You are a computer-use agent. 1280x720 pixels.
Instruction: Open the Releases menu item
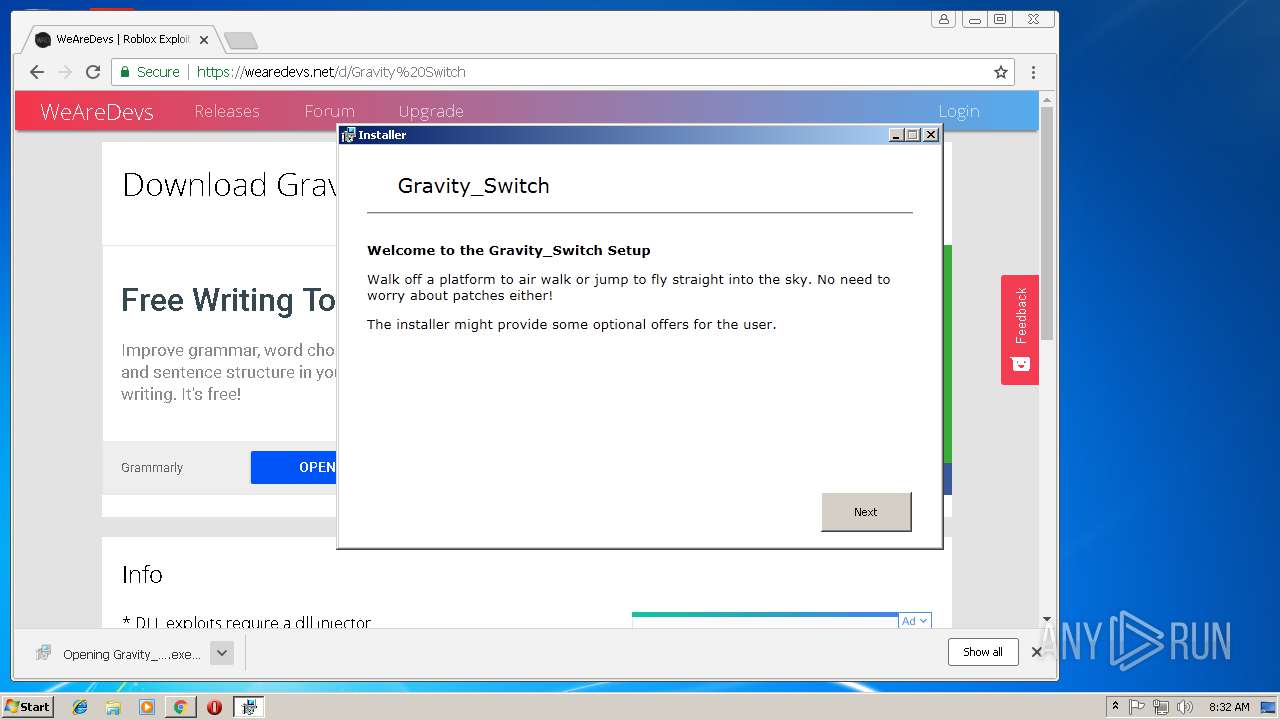227,111
